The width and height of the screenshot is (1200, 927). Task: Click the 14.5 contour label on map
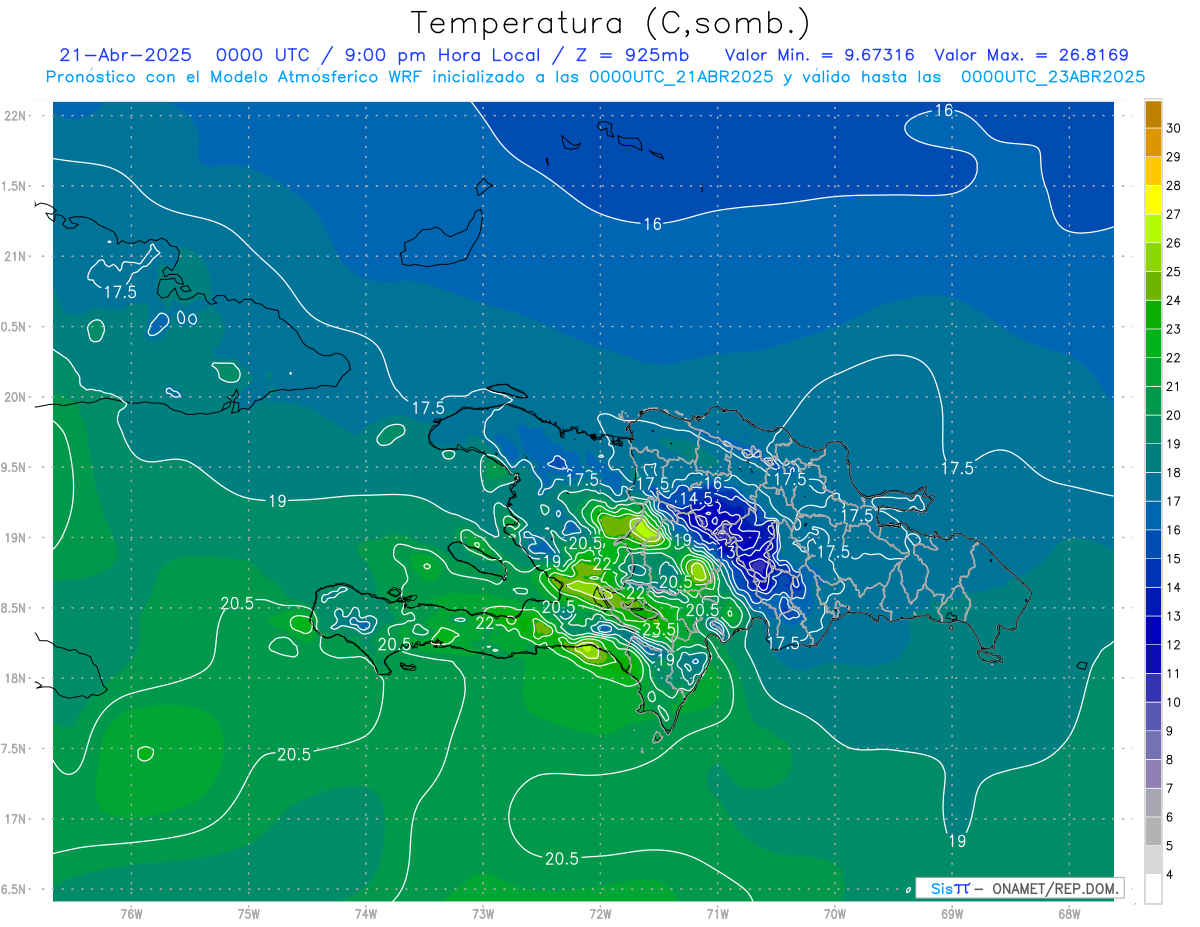696,498
